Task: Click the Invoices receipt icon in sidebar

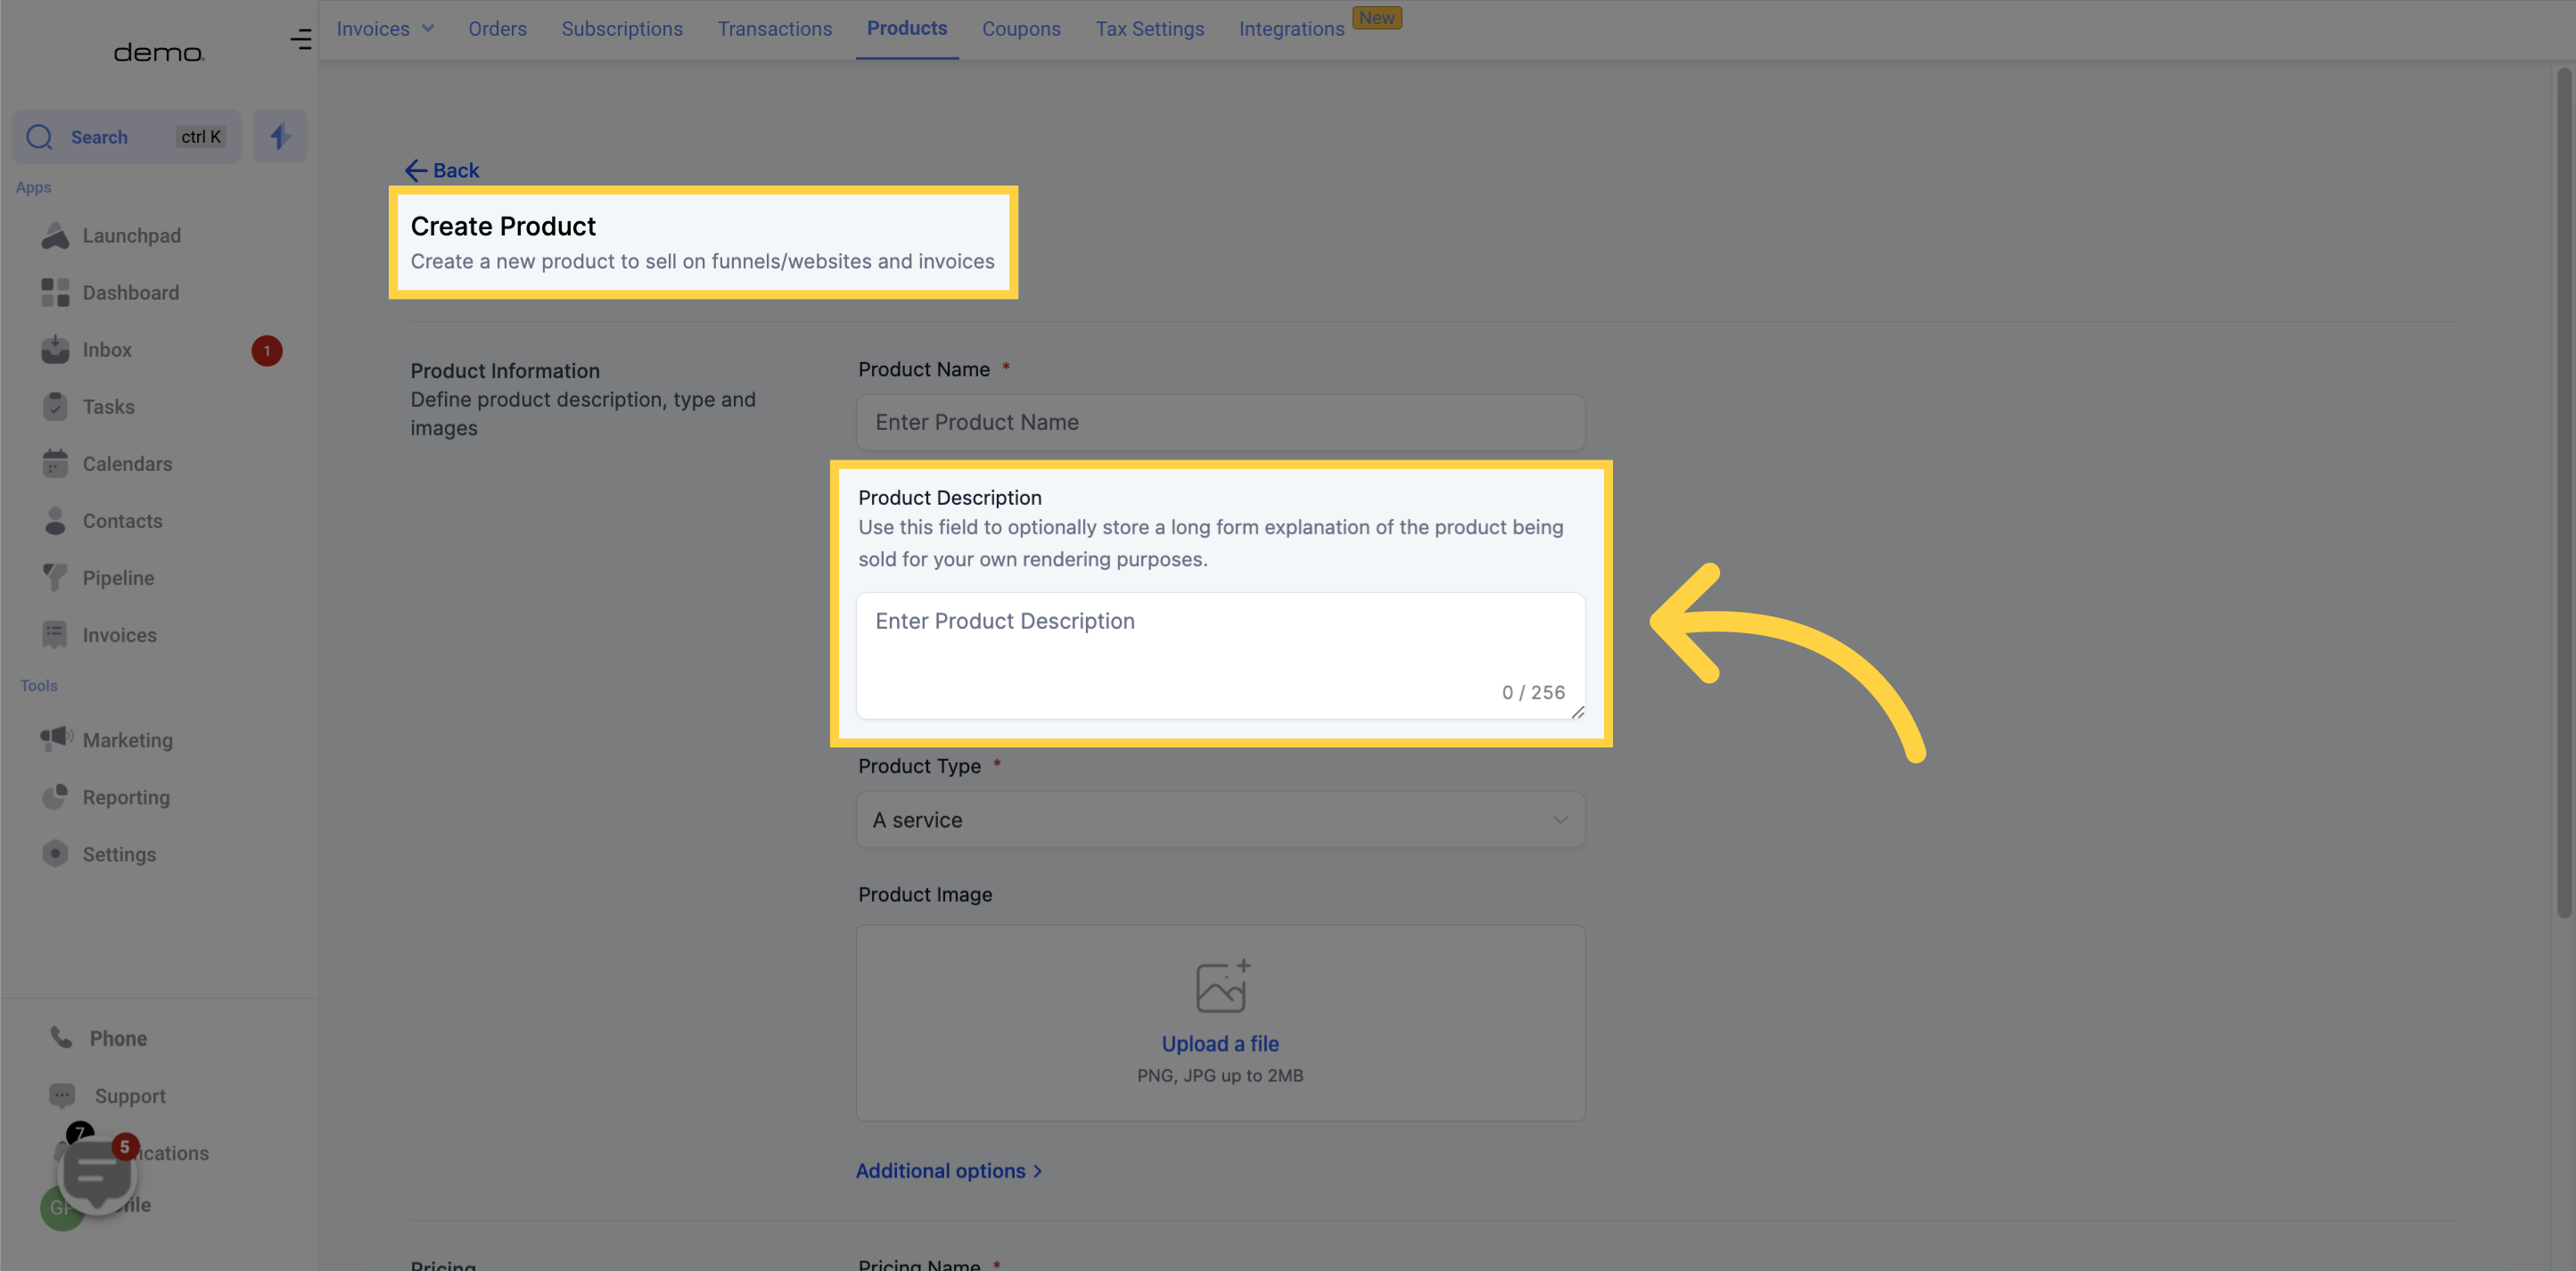Action: point(55,635)
